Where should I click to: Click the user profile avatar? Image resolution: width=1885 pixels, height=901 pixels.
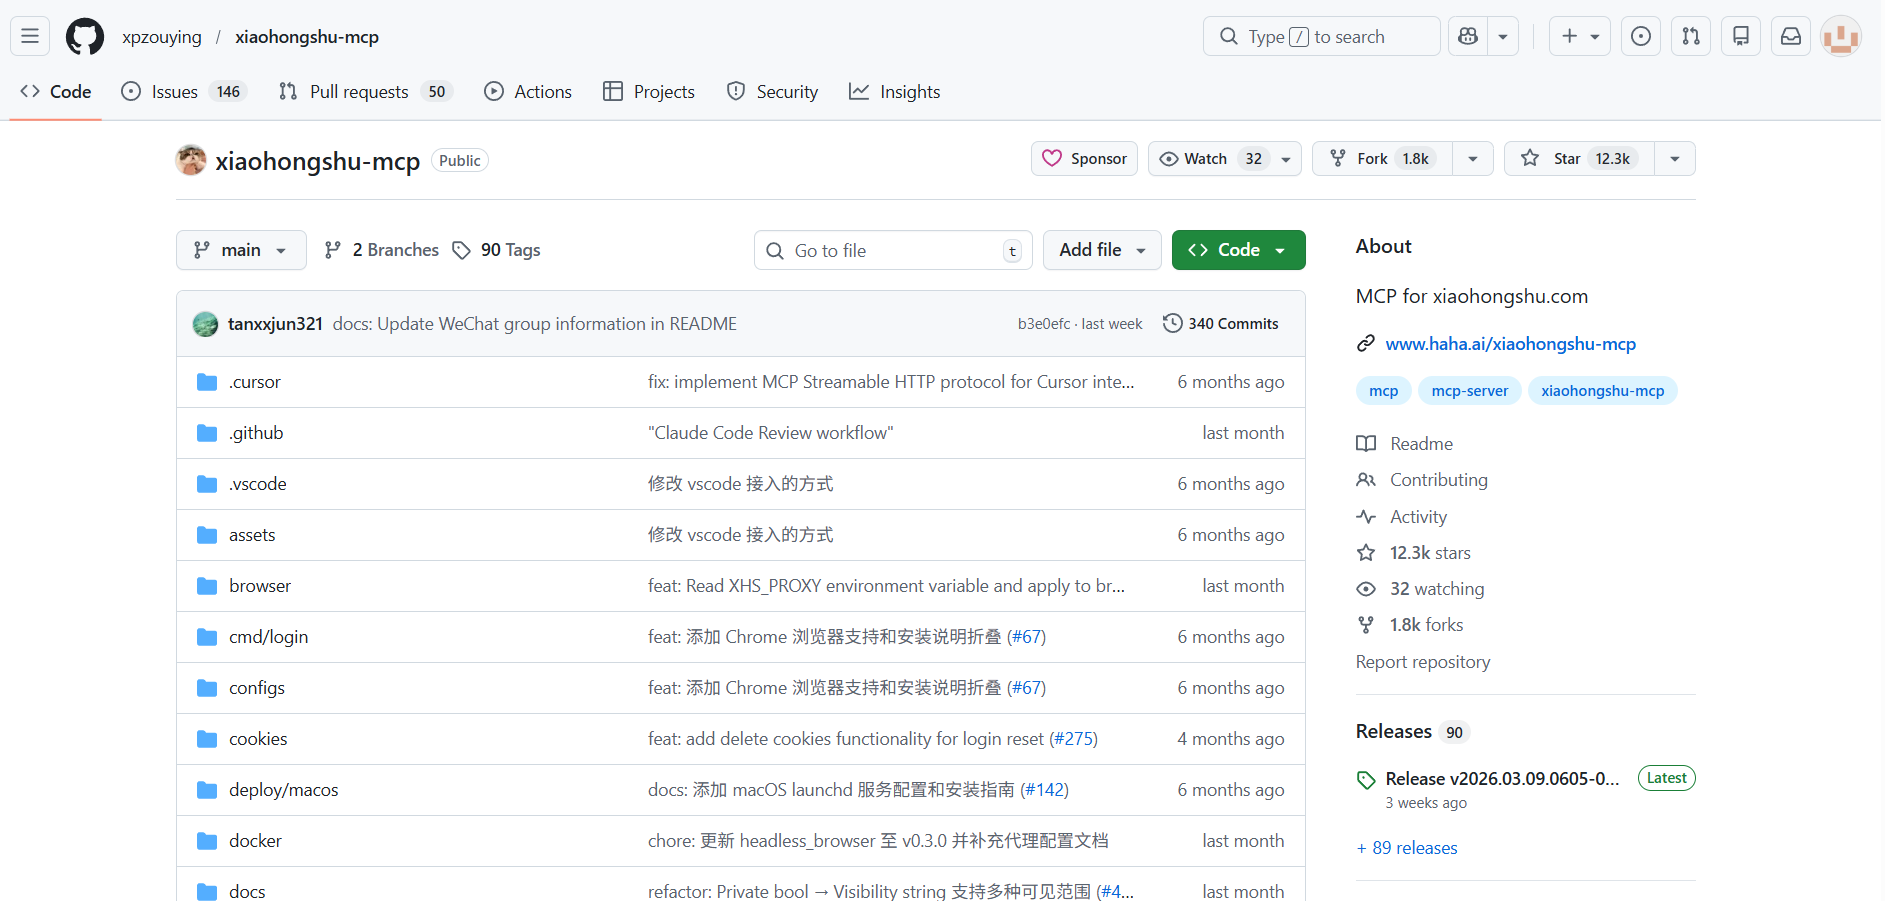pos(1840,37)
